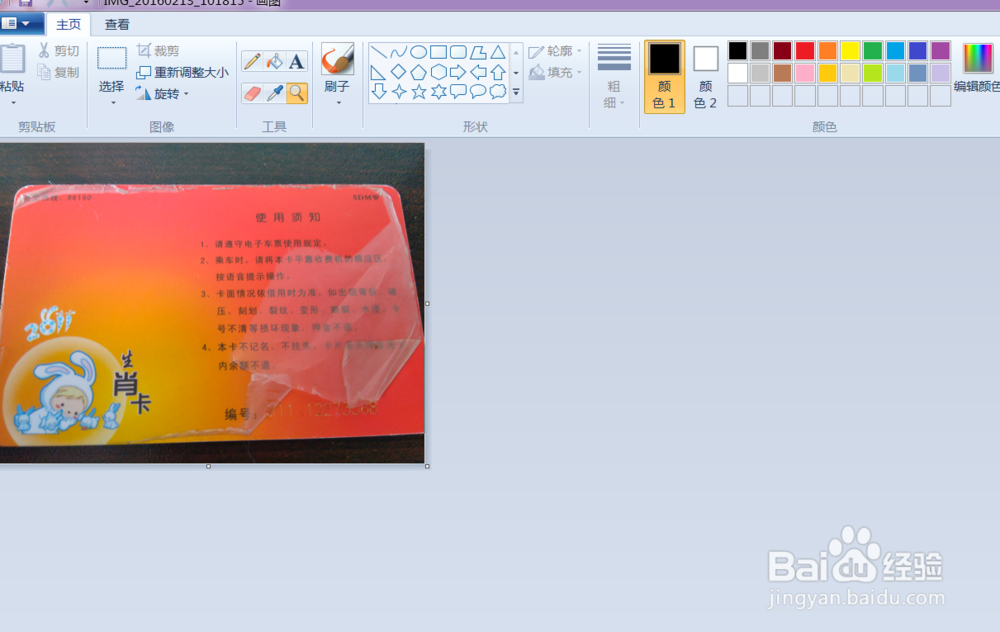Switch to the Home tab
The image size is (1000, 632).
point(68,24)
